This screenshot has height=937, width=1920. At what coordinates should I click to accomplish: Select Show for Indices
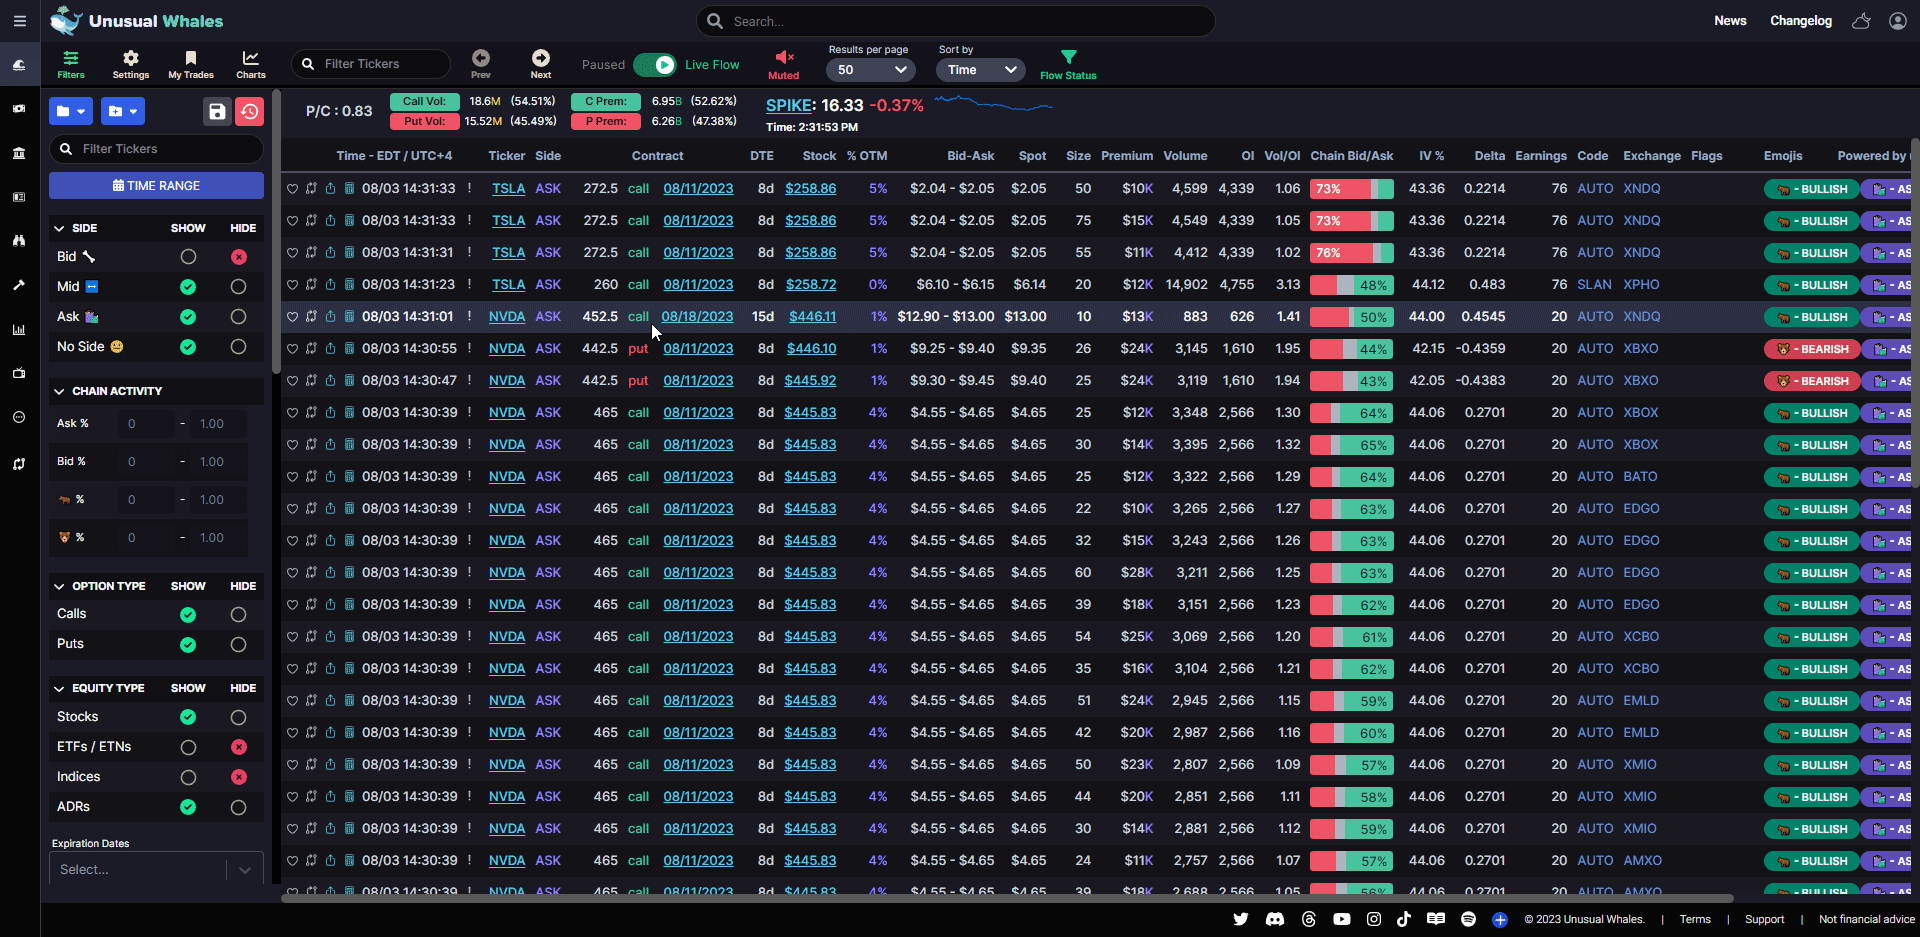coord(188,777)
